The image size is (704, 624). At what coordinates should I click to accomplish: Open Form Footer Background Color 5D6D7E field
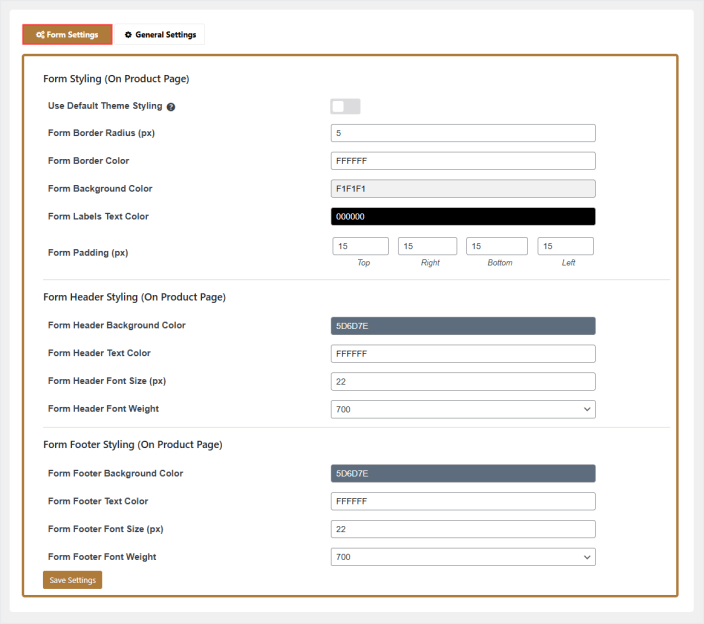[463, 474]
